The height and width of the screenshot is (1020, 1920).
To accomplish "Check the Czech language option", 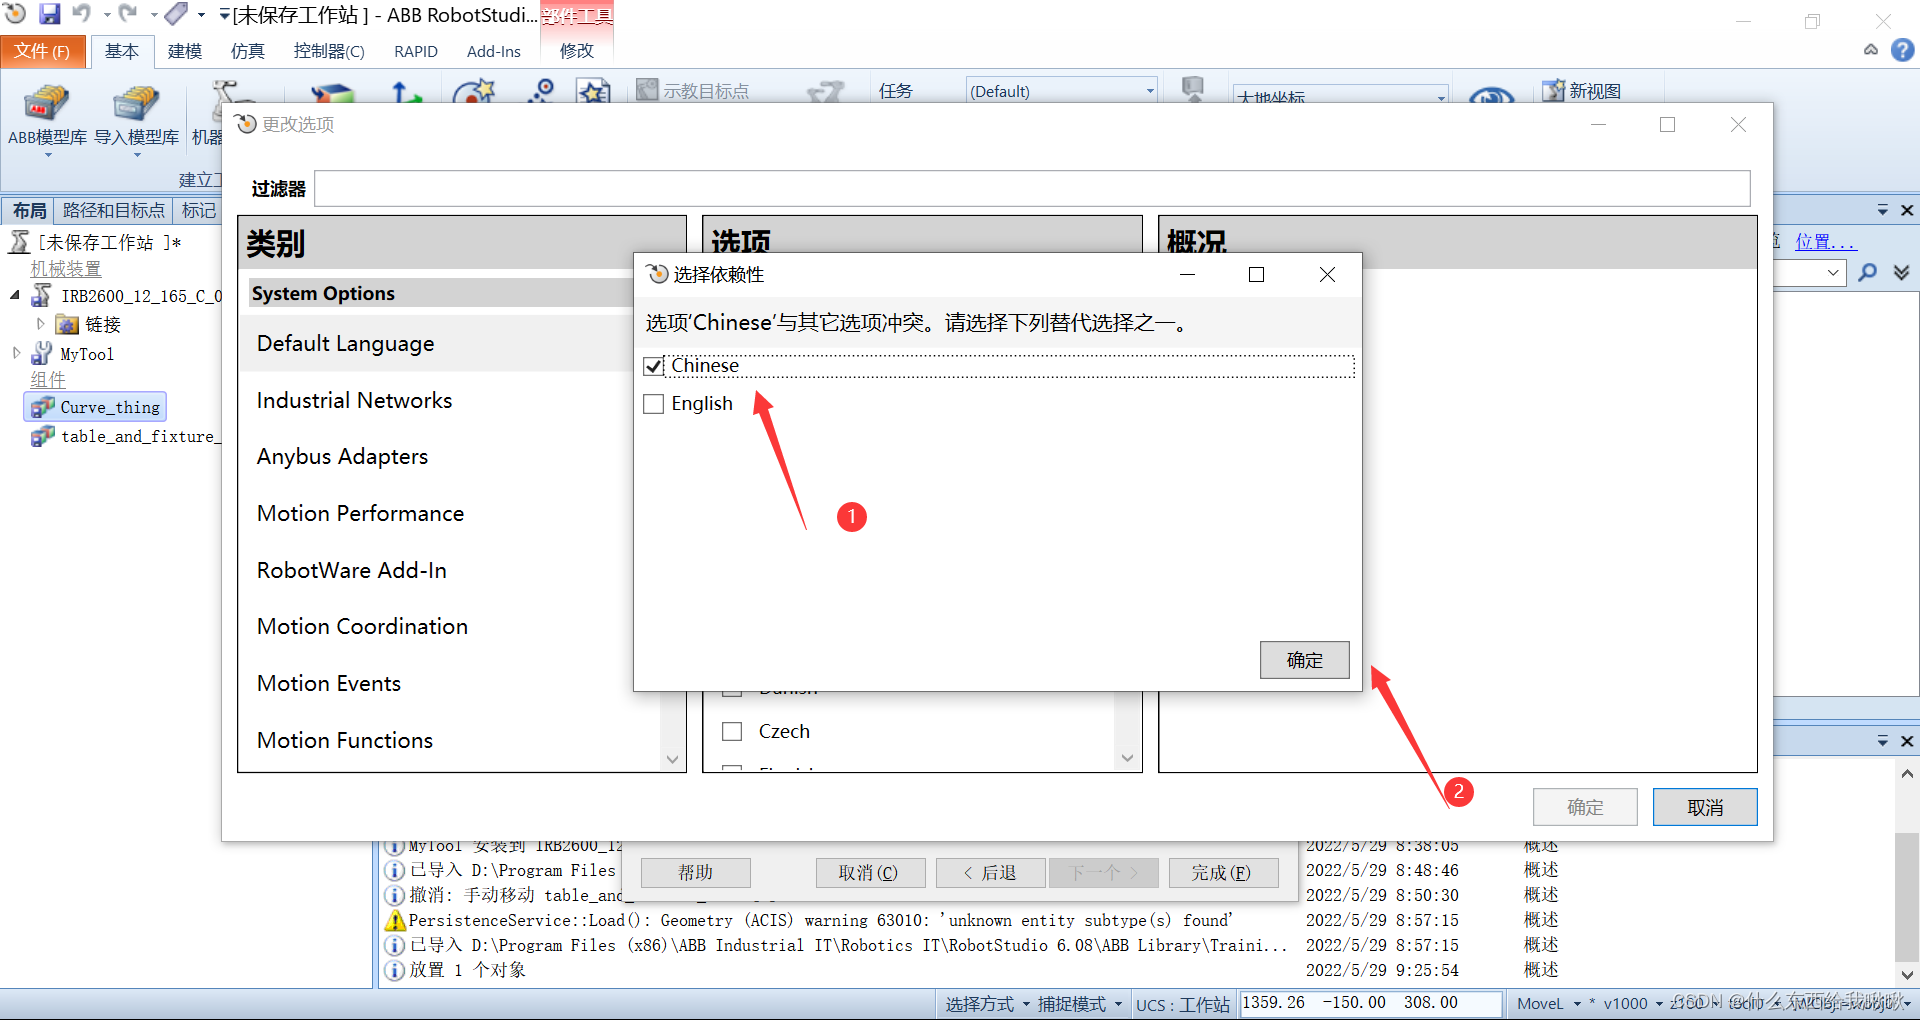I will coord(732,731).
